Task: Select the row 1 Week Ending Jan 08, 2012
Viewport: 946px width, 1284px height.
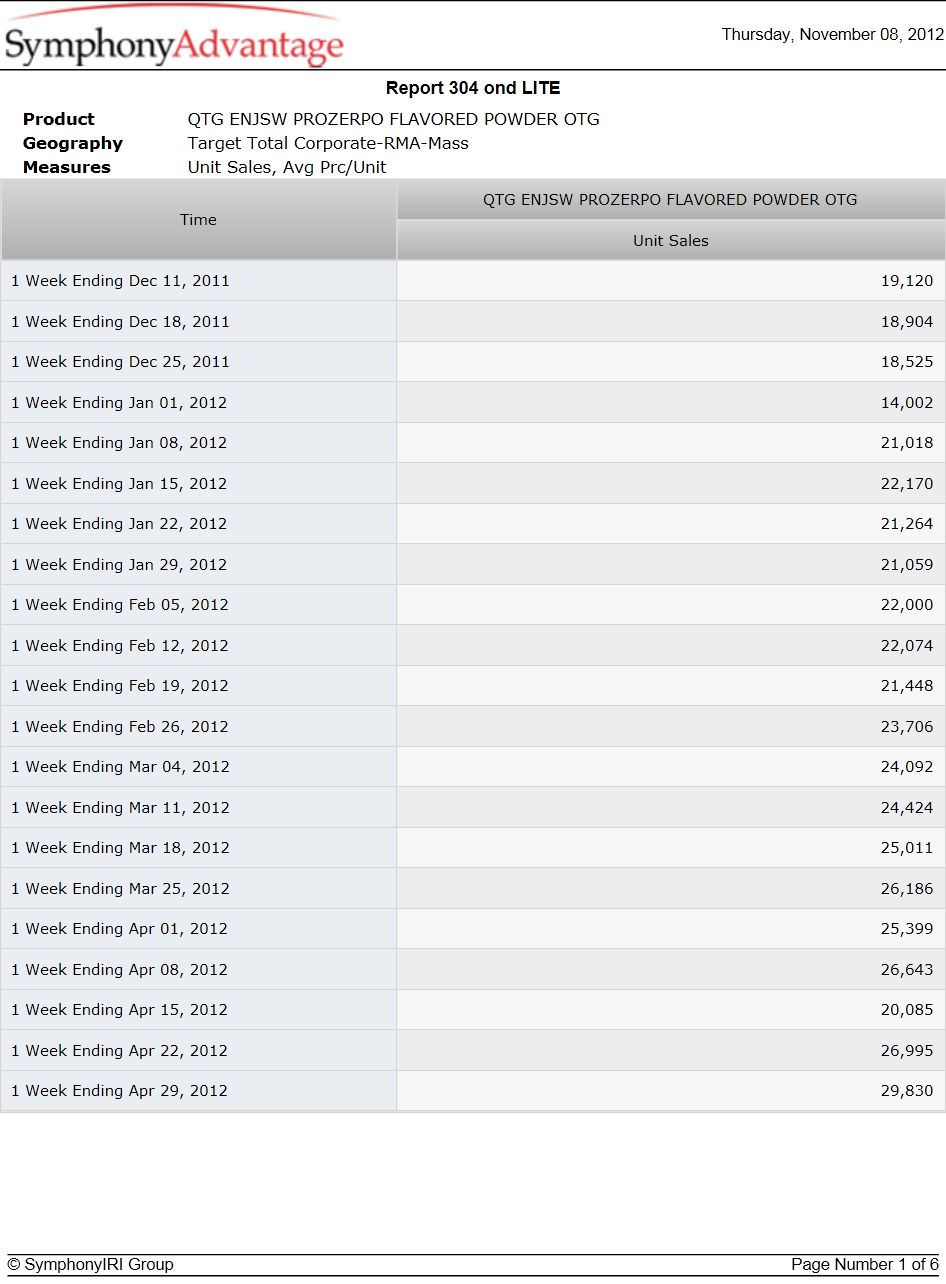Action: (x=473, y=443)
